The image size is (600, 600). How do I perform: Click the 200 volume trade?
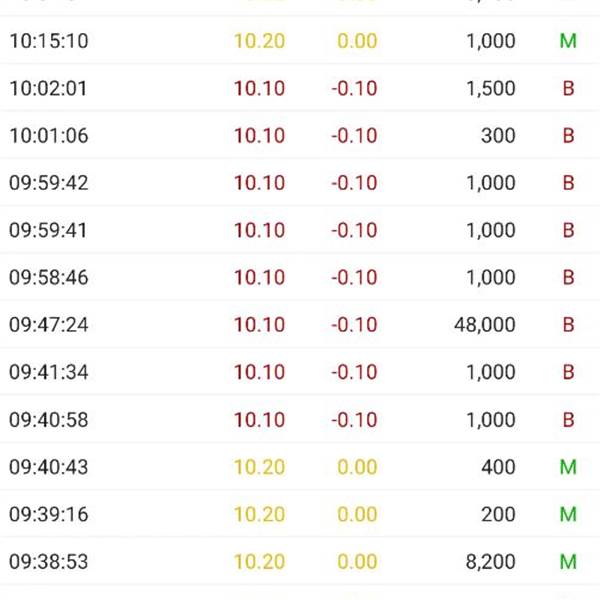(498, 514)
